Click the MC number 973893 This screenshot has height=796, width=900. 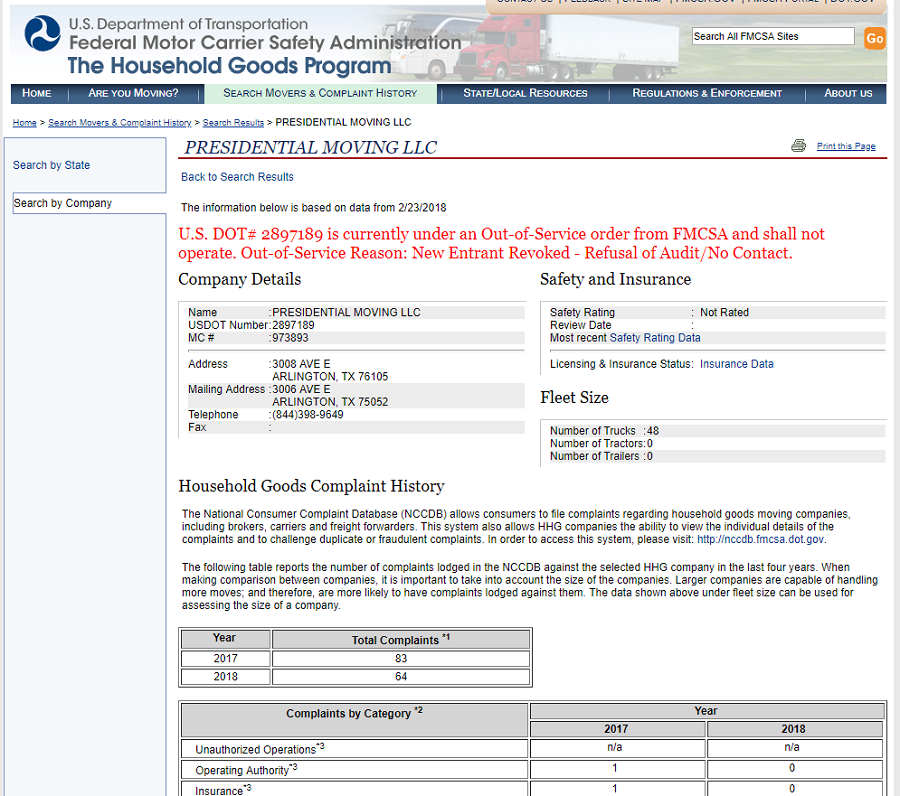click(x=290, y=338)
